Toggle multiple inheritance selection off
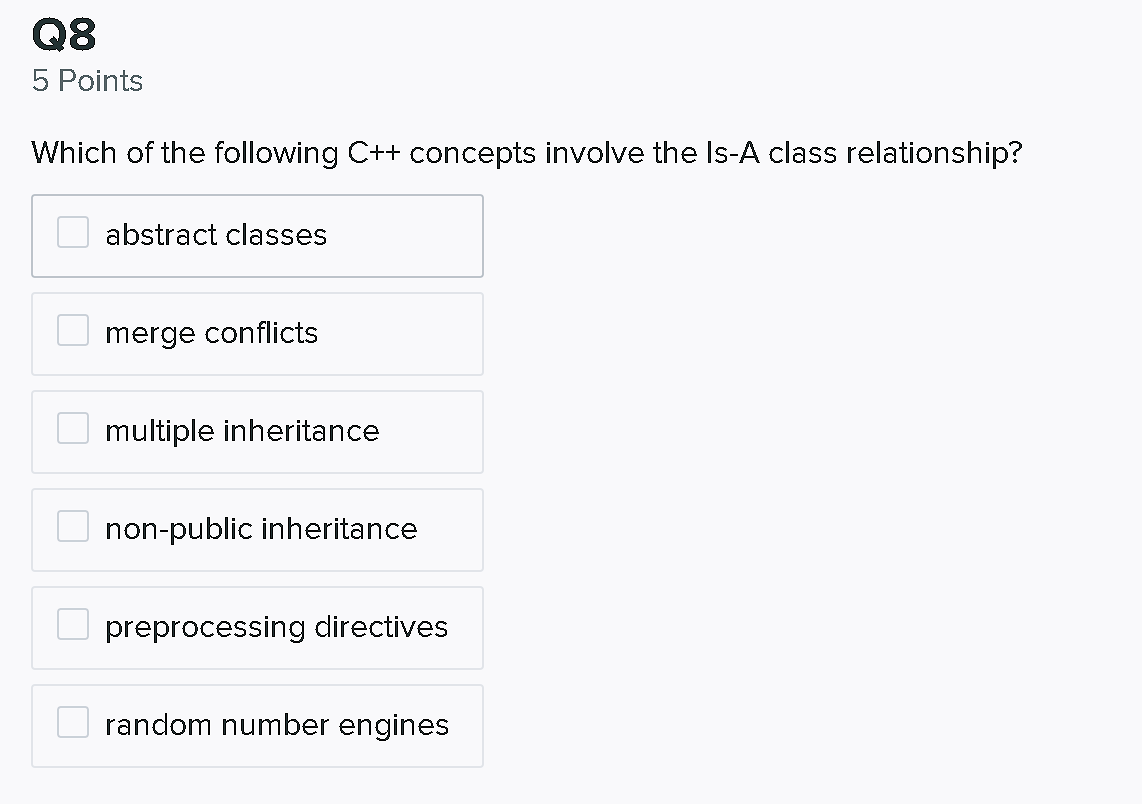The width and height of the screenshot is (1142, 804). (x=72, y=427)
